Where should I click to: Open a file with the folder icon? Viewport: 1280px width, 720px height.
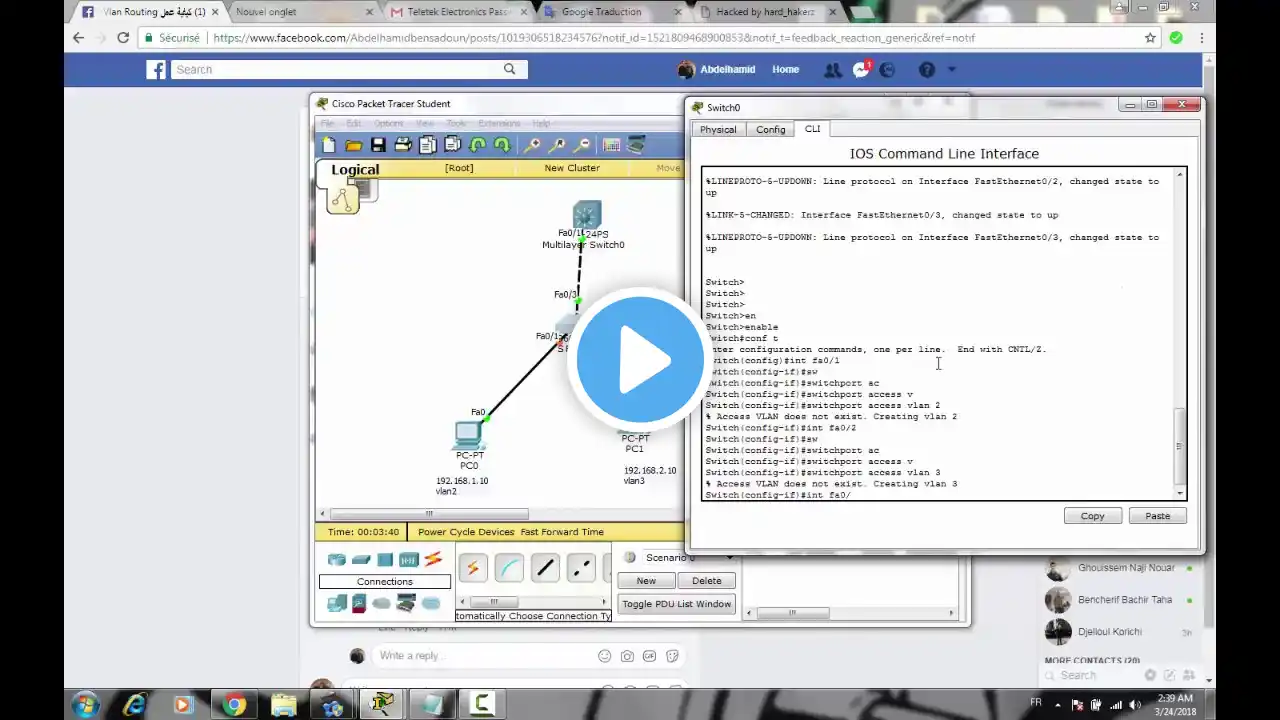coord(353,145)
